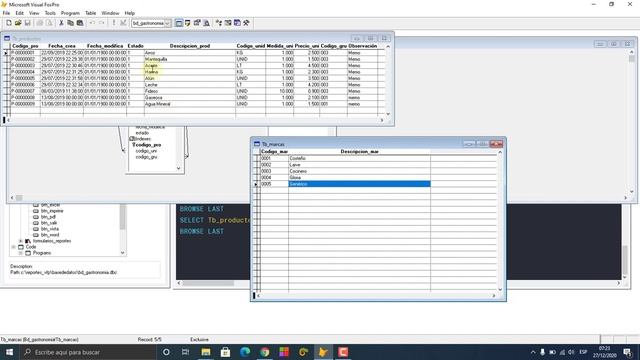Click the Cut scissors toolbar icon
The height and width of the screenshot is (360, 640).
pos(61,23)
